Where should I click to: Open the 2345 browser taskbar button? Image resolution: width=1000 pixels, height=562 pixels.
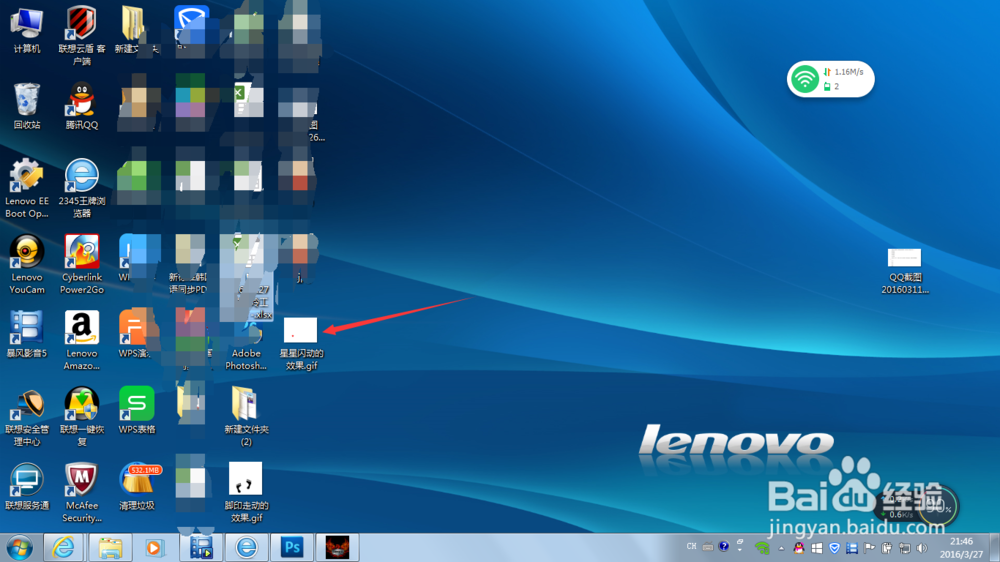246,548
